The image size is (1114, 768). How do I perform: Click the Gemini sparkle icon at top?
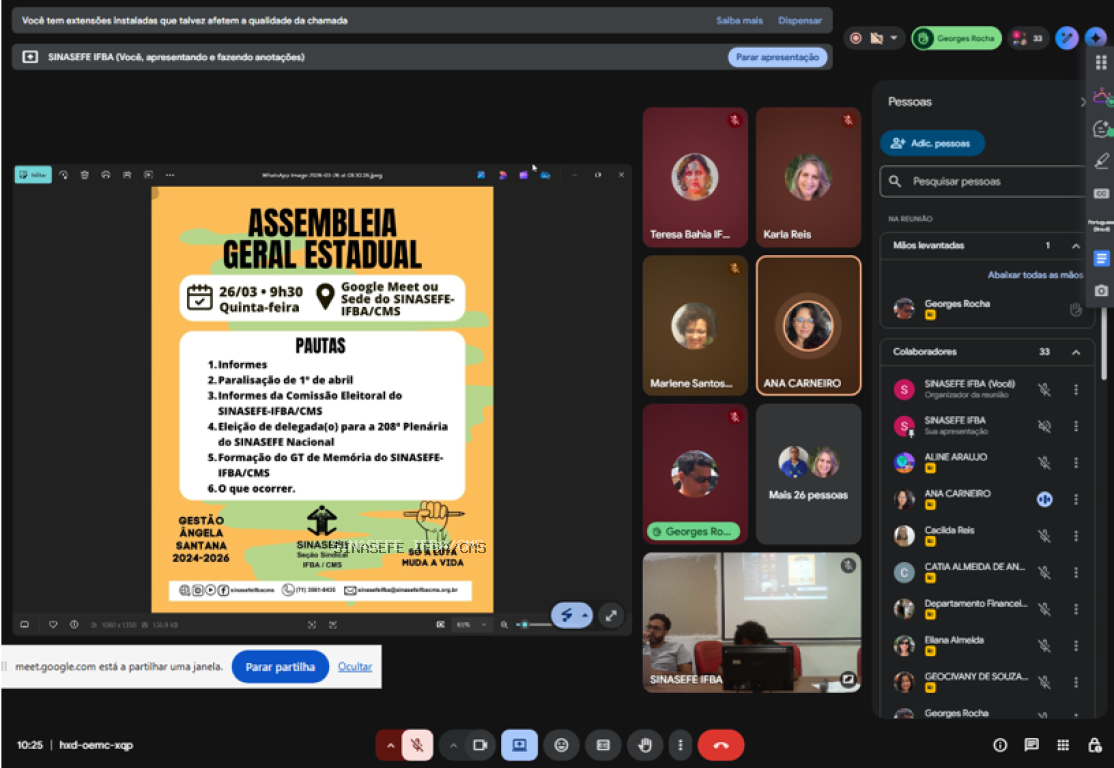[1095, 38]
